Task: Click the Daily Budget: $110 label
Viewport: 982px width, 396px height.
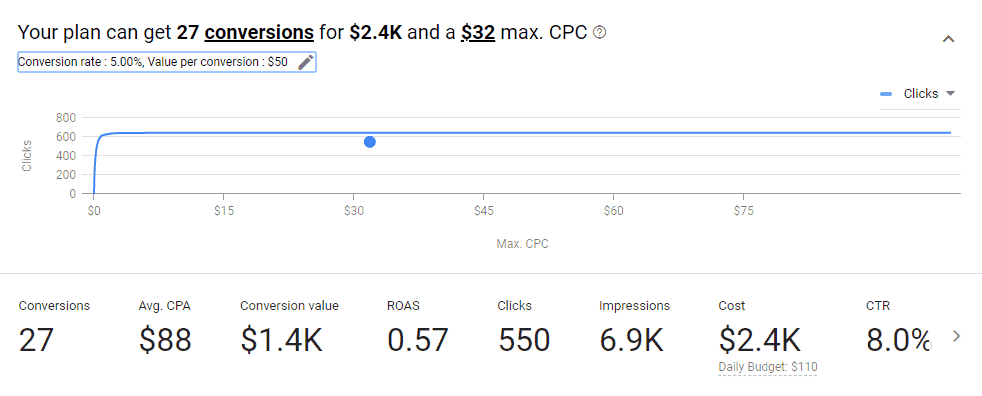Action: coord(768,367)
